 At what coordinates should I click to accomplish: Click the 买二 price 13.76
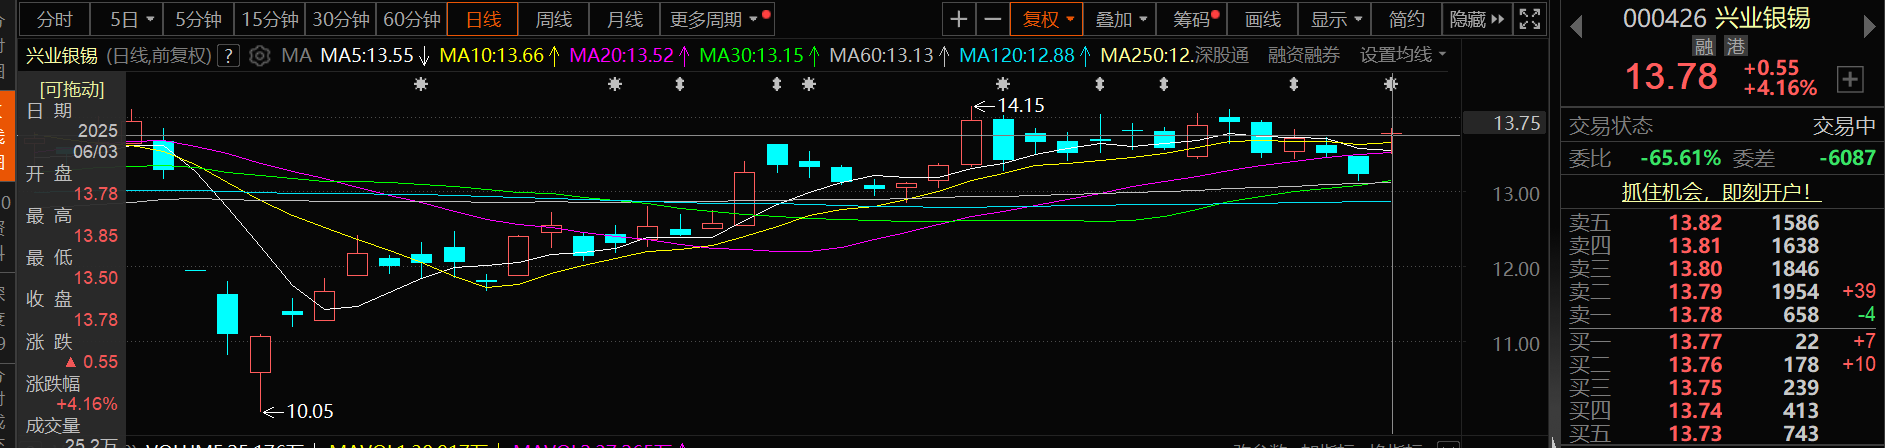[1695, 365]
